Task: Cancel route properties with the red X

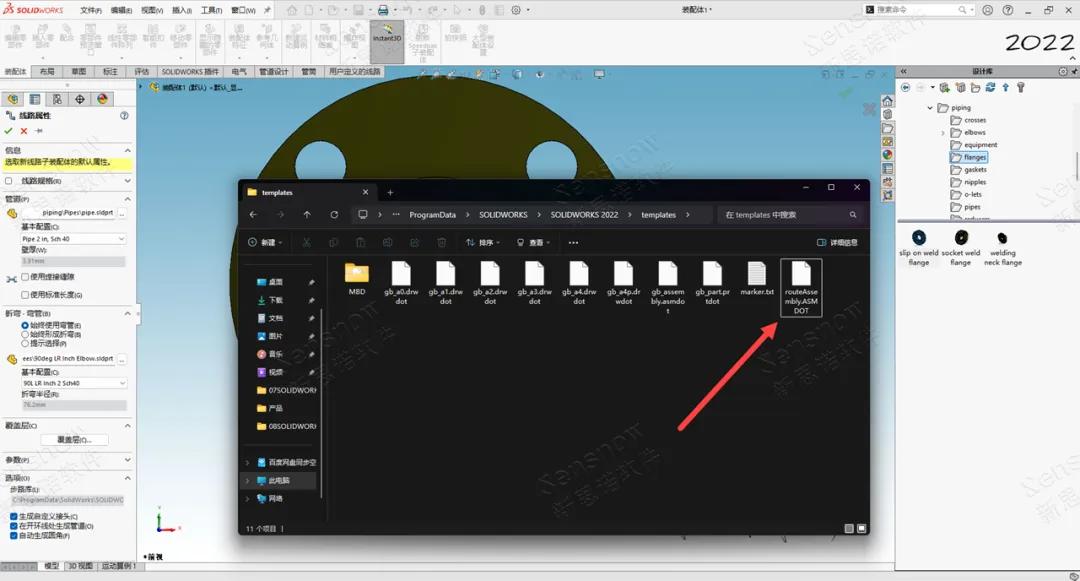Action: (24, 131)
